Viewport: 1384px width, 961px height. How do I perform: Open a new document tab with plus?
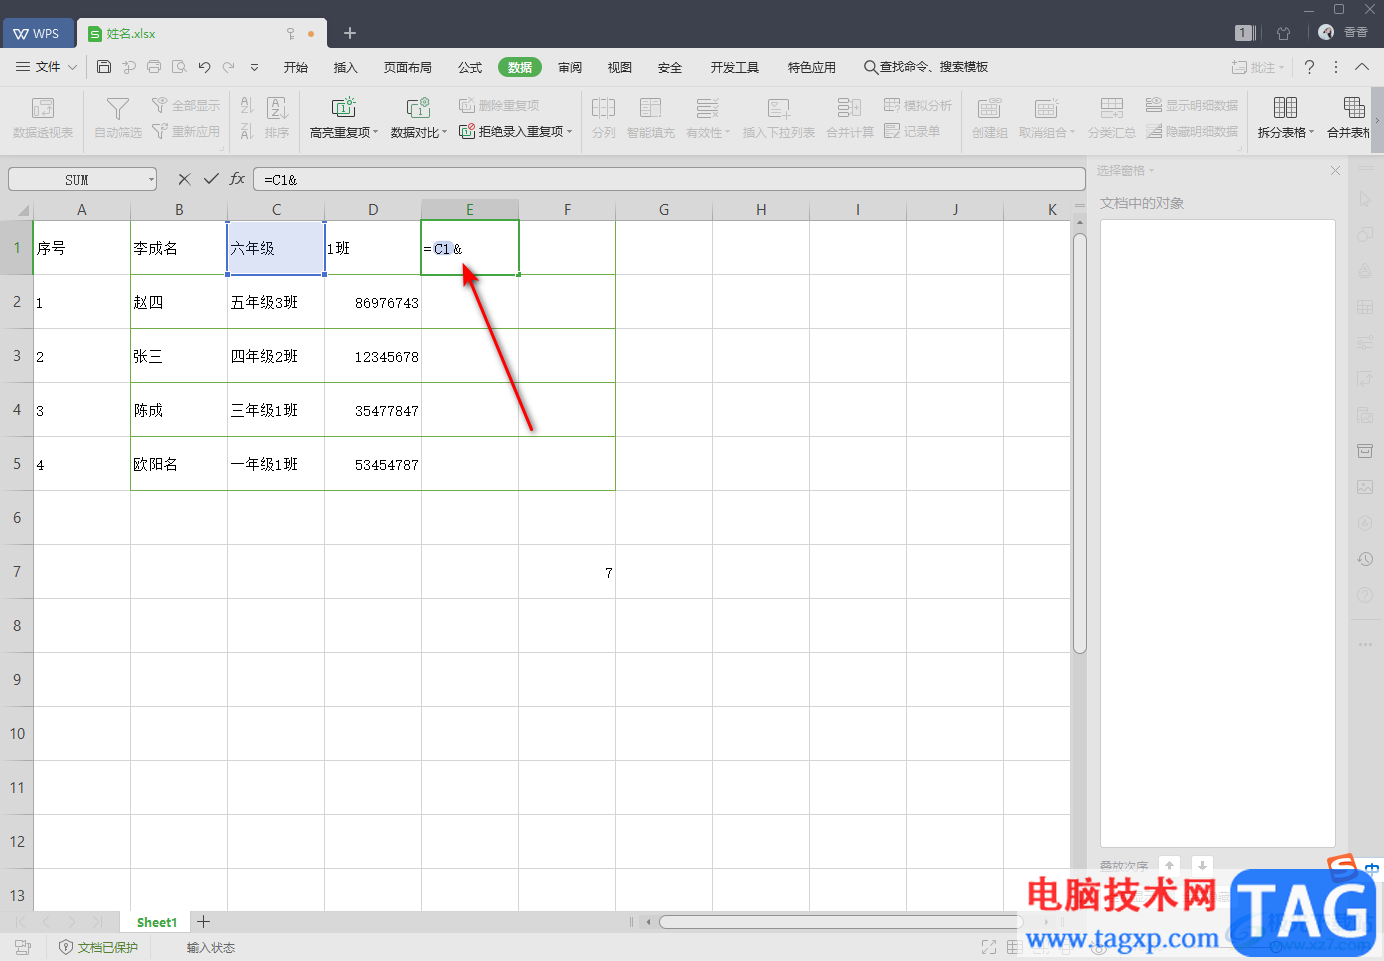350,33
